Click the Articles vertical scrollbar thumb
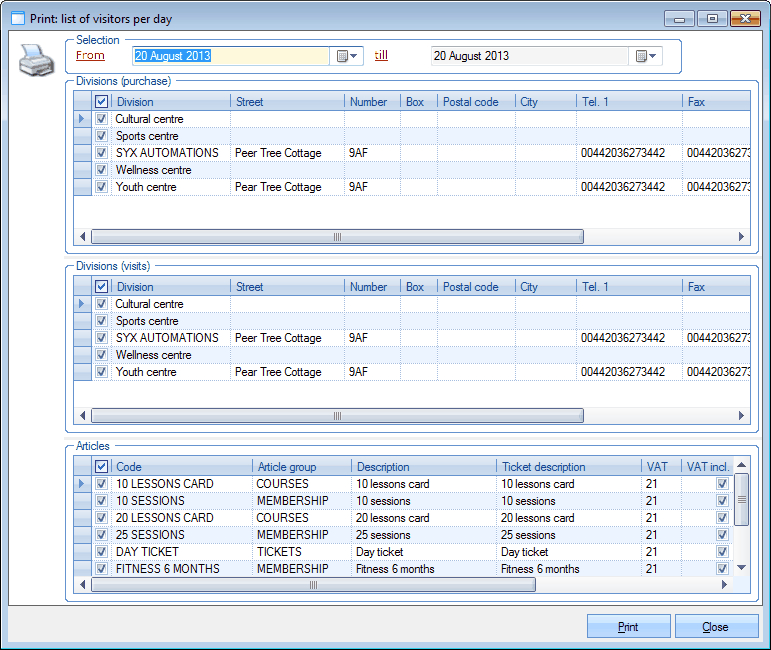The image size is (771, 650). tap(741, 499)
